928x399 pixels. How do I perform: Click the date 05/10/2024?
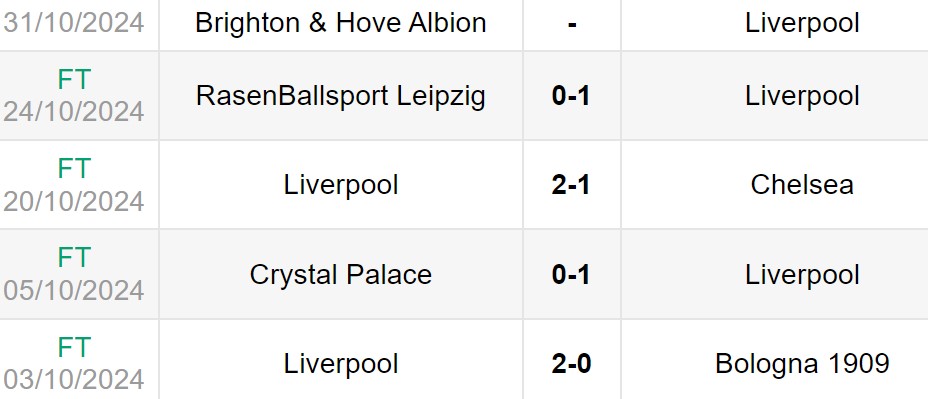pos(74,290)
